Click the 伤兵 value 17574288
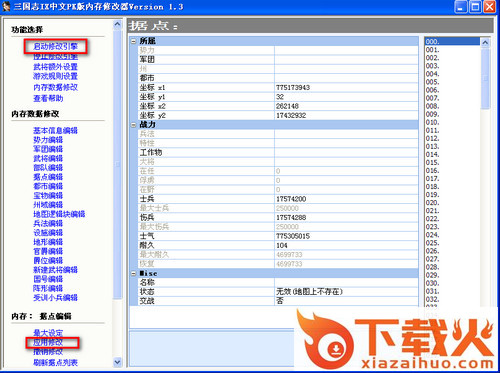The height and width of the screenshot is (373, 500). click(x=291, y=218)
